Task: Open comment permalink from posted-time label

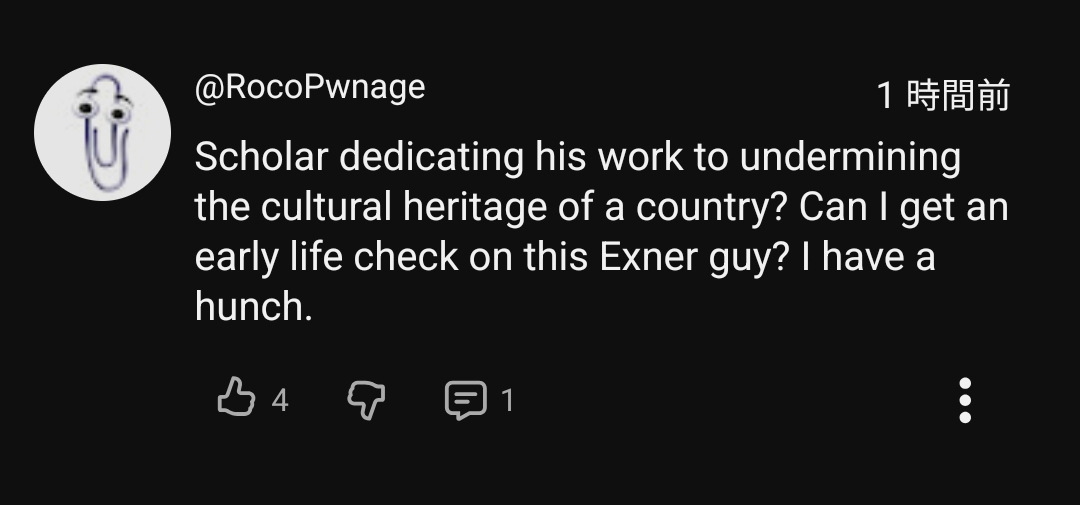Action: tap(942, 96)
